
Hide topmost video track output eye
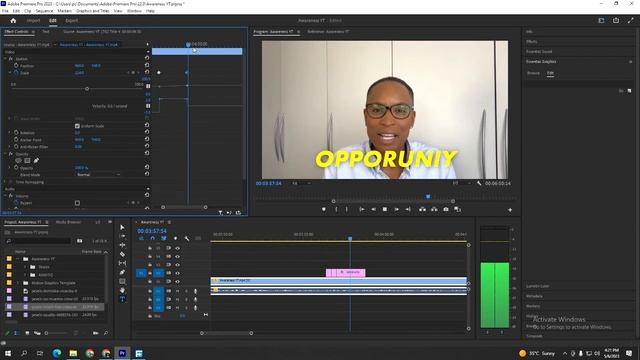[x=178, y=248]
